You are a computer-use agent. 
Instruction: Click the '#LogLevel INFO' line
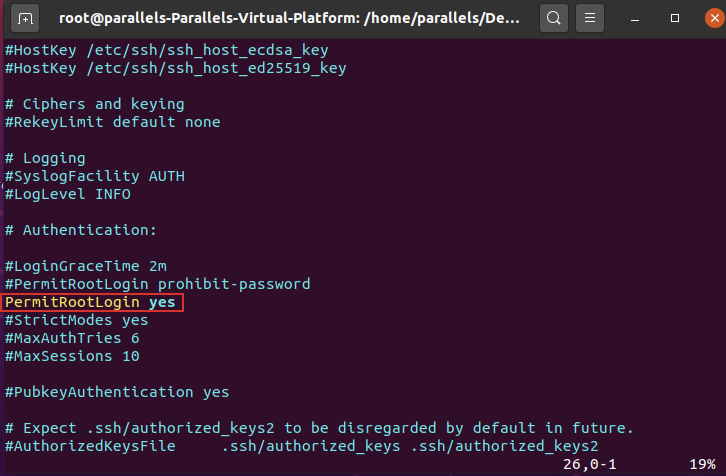67,194
